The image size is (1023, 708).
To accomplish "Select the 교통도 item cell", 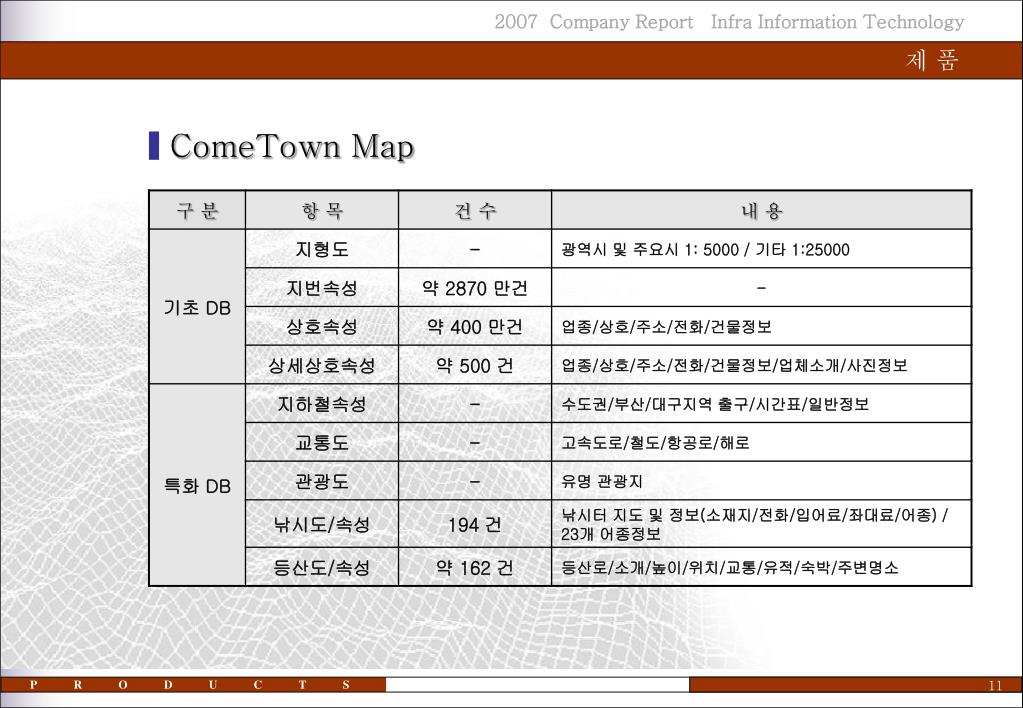I will 322,442.
